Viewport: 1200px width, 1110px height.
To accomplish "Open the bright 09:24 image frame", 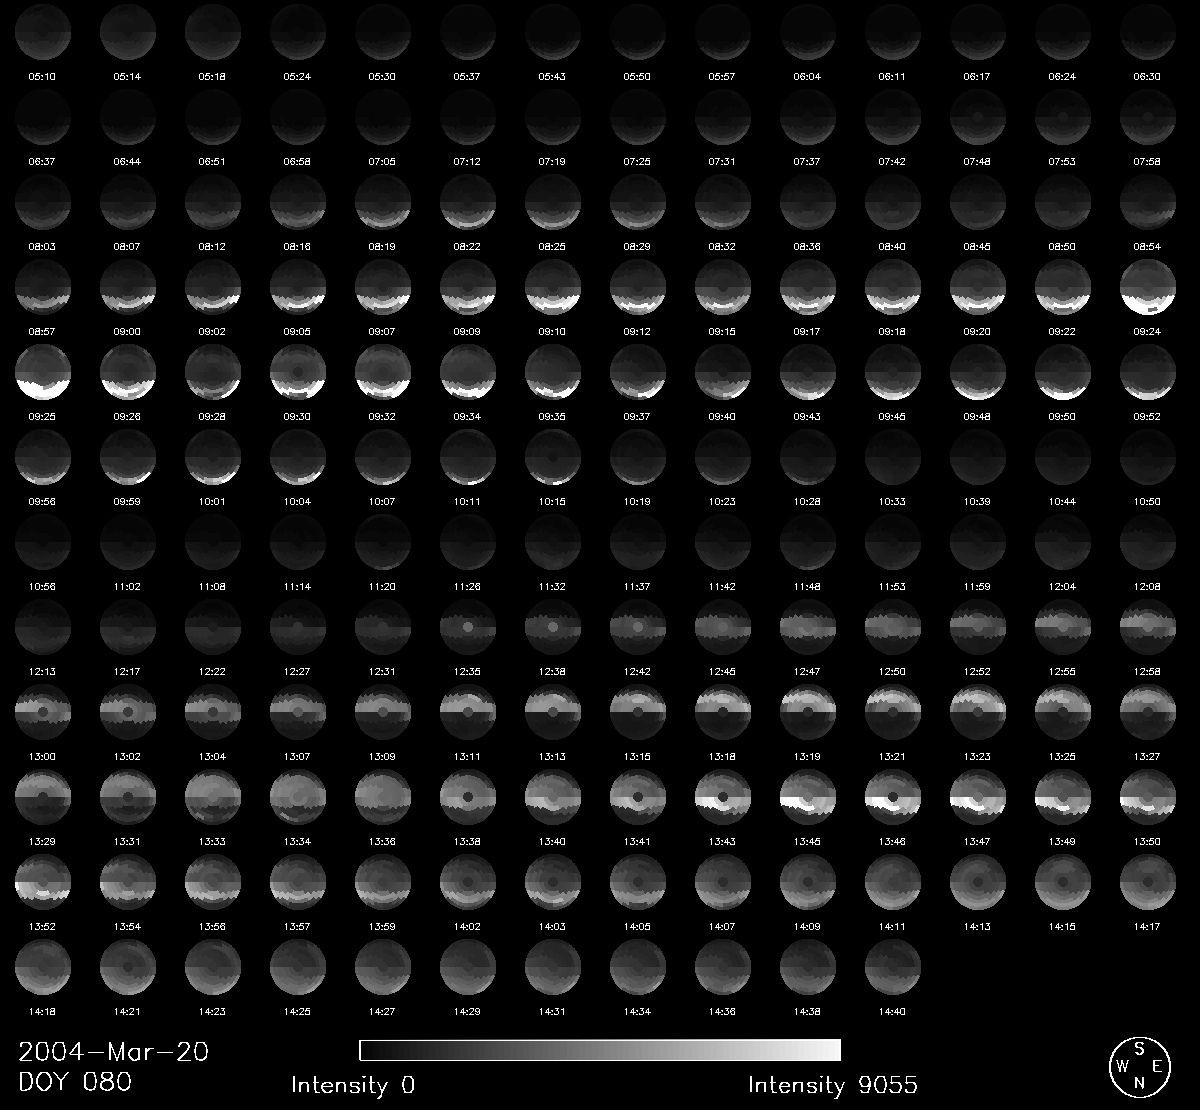I will (1148, 287).
